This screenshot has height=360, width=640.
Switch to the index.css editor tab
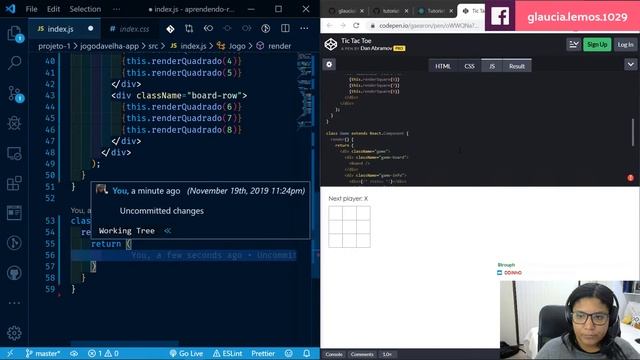pos(129,29)
